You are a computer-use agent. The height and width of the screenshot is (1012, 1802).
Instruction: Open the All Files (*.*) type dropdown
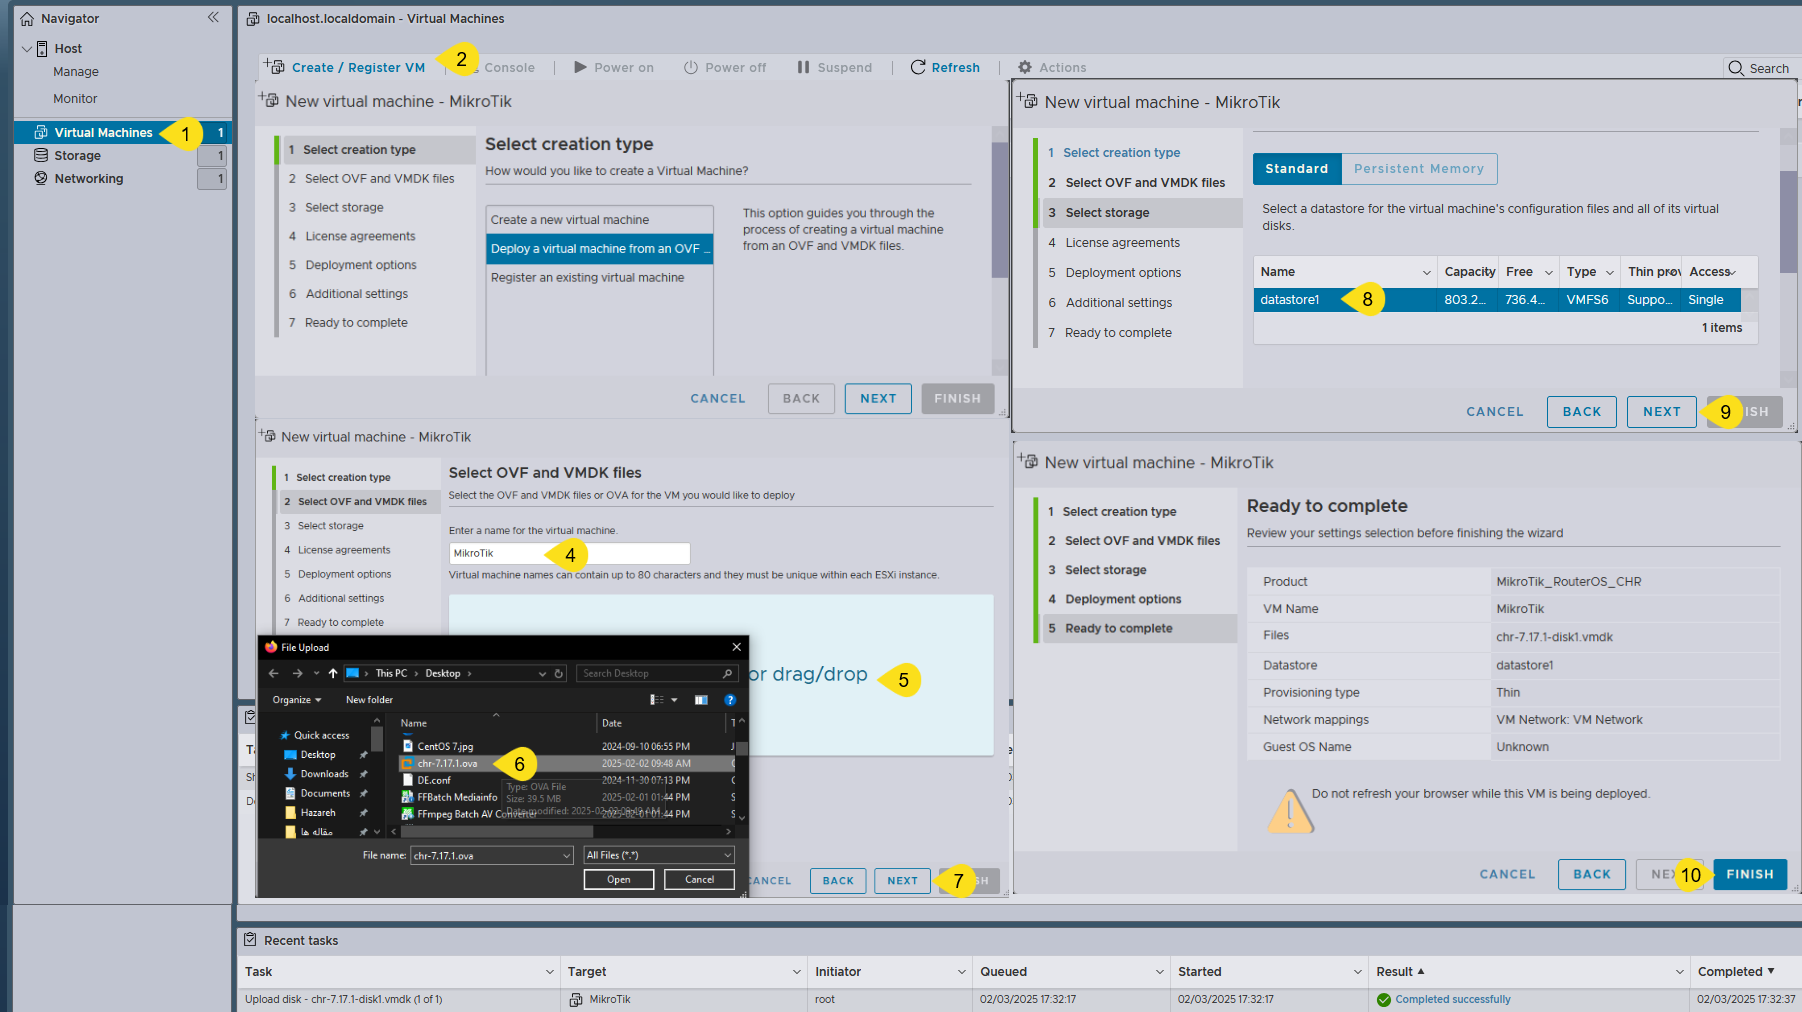(x=727, y=855)
